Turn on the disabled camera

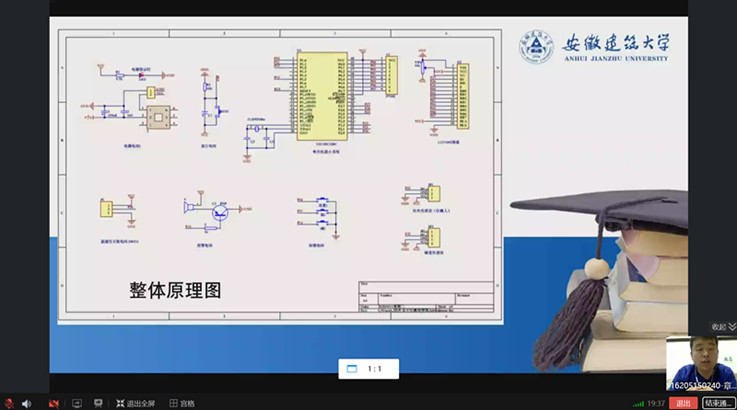[x=53, y=403]
